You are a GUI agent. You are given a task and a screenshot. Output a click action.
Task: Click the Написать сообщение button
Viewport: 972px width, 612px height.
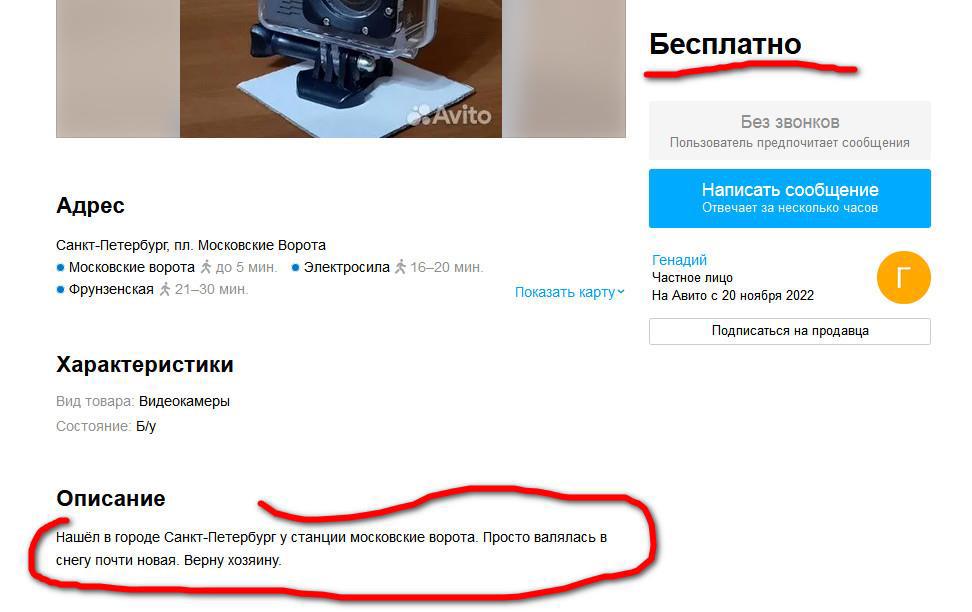[789, 198]
